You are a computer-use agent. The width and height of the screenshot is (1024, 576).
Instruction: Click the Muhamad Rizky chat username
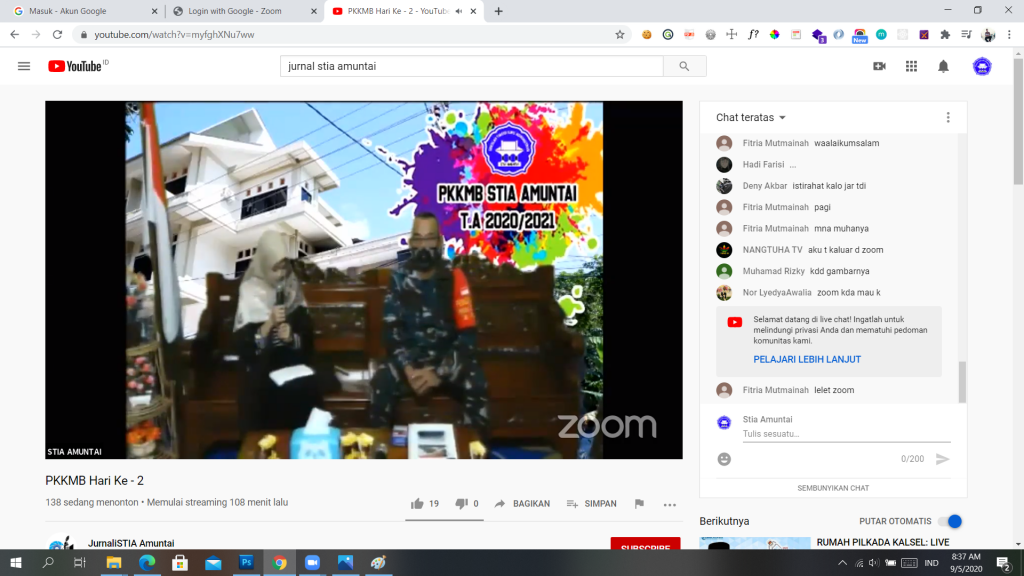pos(774,271)
